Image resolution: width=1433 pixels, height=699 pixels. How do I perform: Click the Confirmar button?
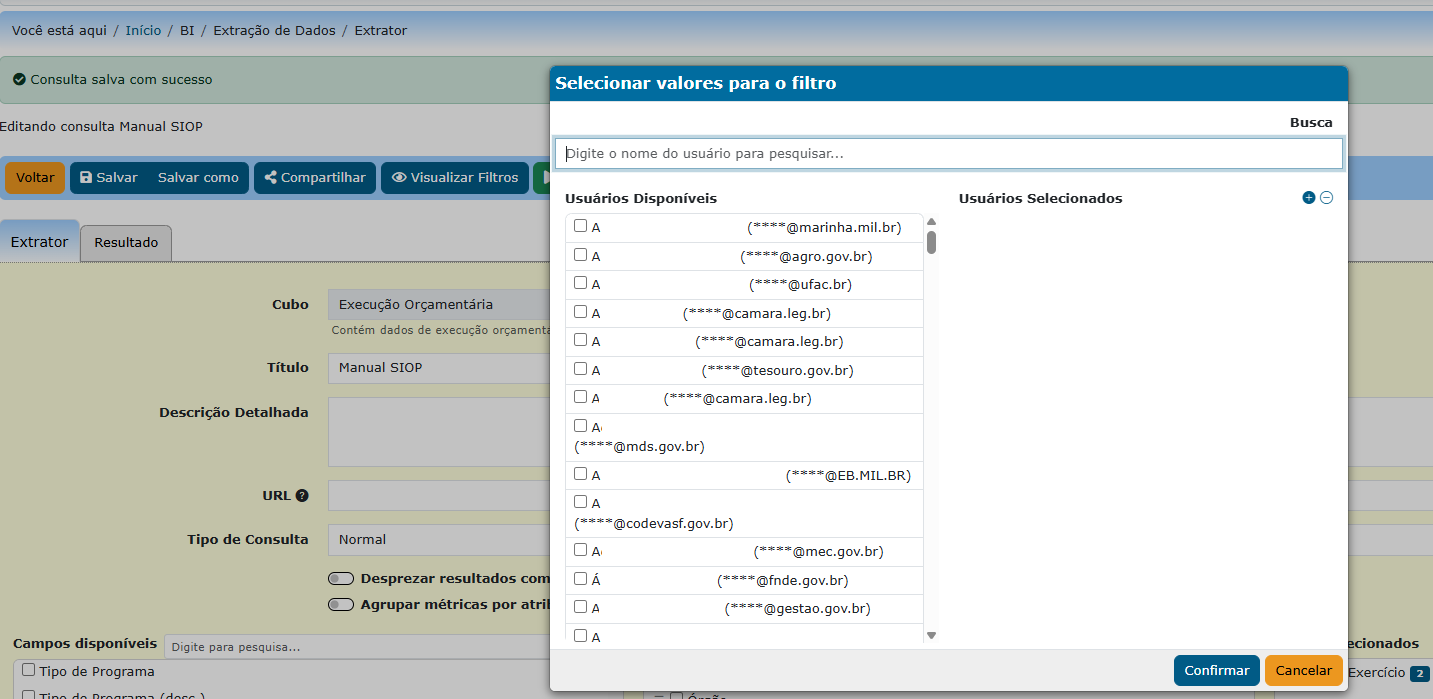(1216, 670)
